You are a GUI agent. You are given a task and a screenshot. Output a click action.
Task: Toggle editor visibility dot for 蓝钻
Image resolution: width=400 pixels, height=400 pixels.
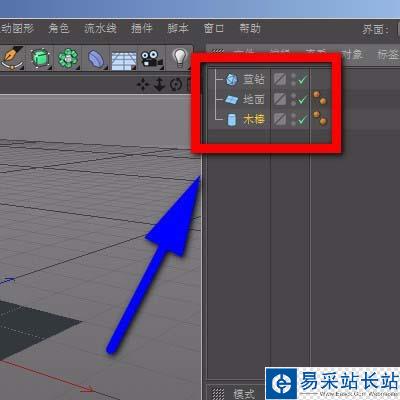(x=293, y=76)
